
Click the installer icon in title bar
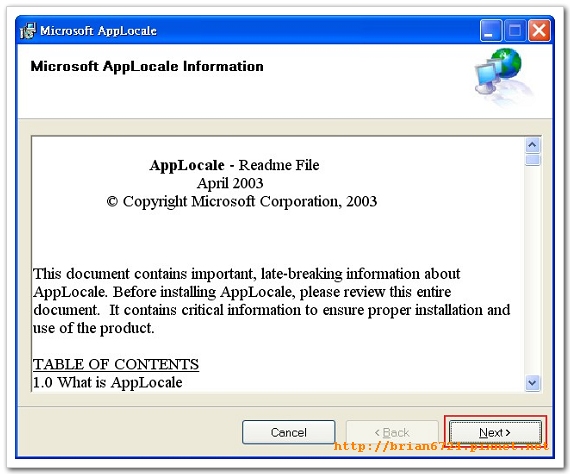28,31
